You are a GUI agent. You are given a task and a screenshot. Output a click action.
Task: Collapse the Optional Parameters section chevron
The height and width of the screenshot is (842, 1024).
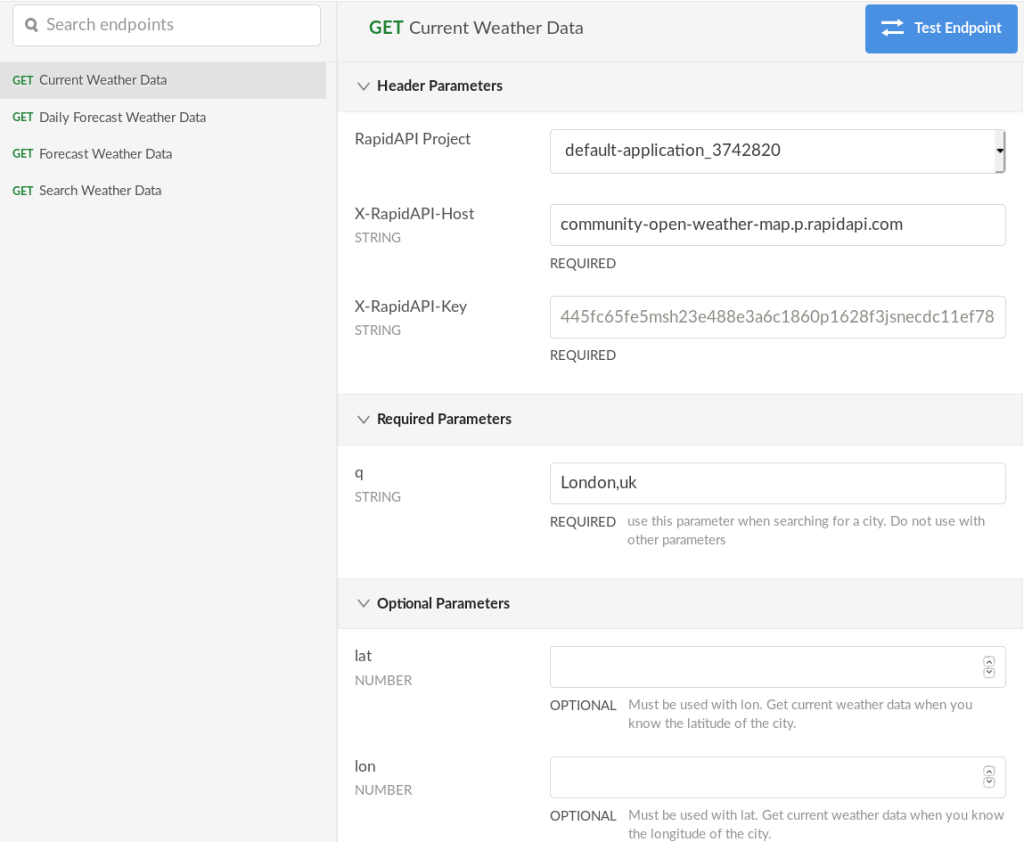[x=363, y=604]
